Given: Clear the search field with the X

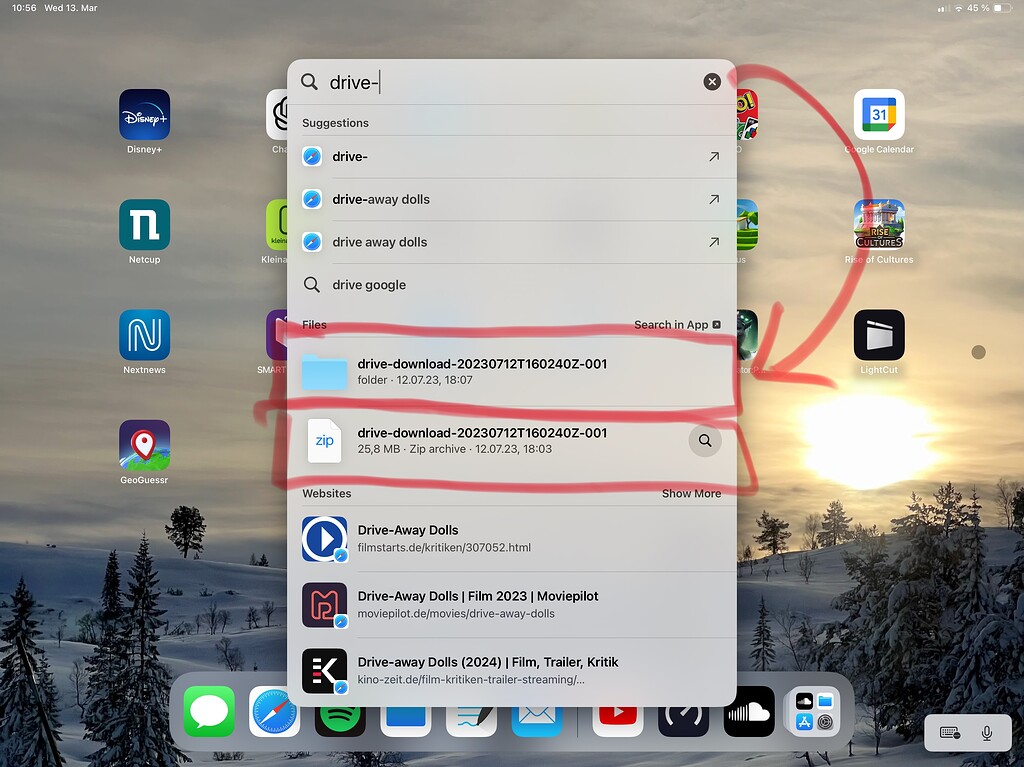Looking at the screenshot, I should (x=712, y=81).
